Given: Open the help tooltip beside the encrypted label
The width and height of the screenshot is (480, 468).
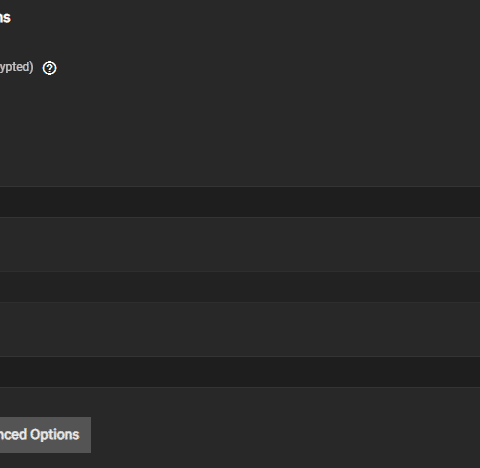Looking at the screenshot, I should (49, 68).
